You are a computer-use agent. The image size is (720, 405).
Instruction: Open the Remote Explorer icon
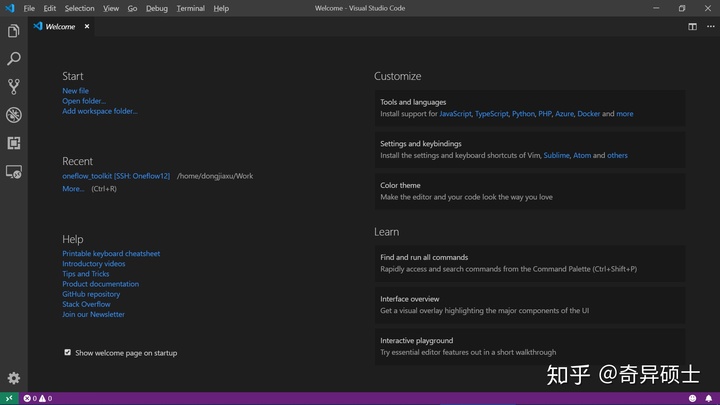(x=14, y=172)
